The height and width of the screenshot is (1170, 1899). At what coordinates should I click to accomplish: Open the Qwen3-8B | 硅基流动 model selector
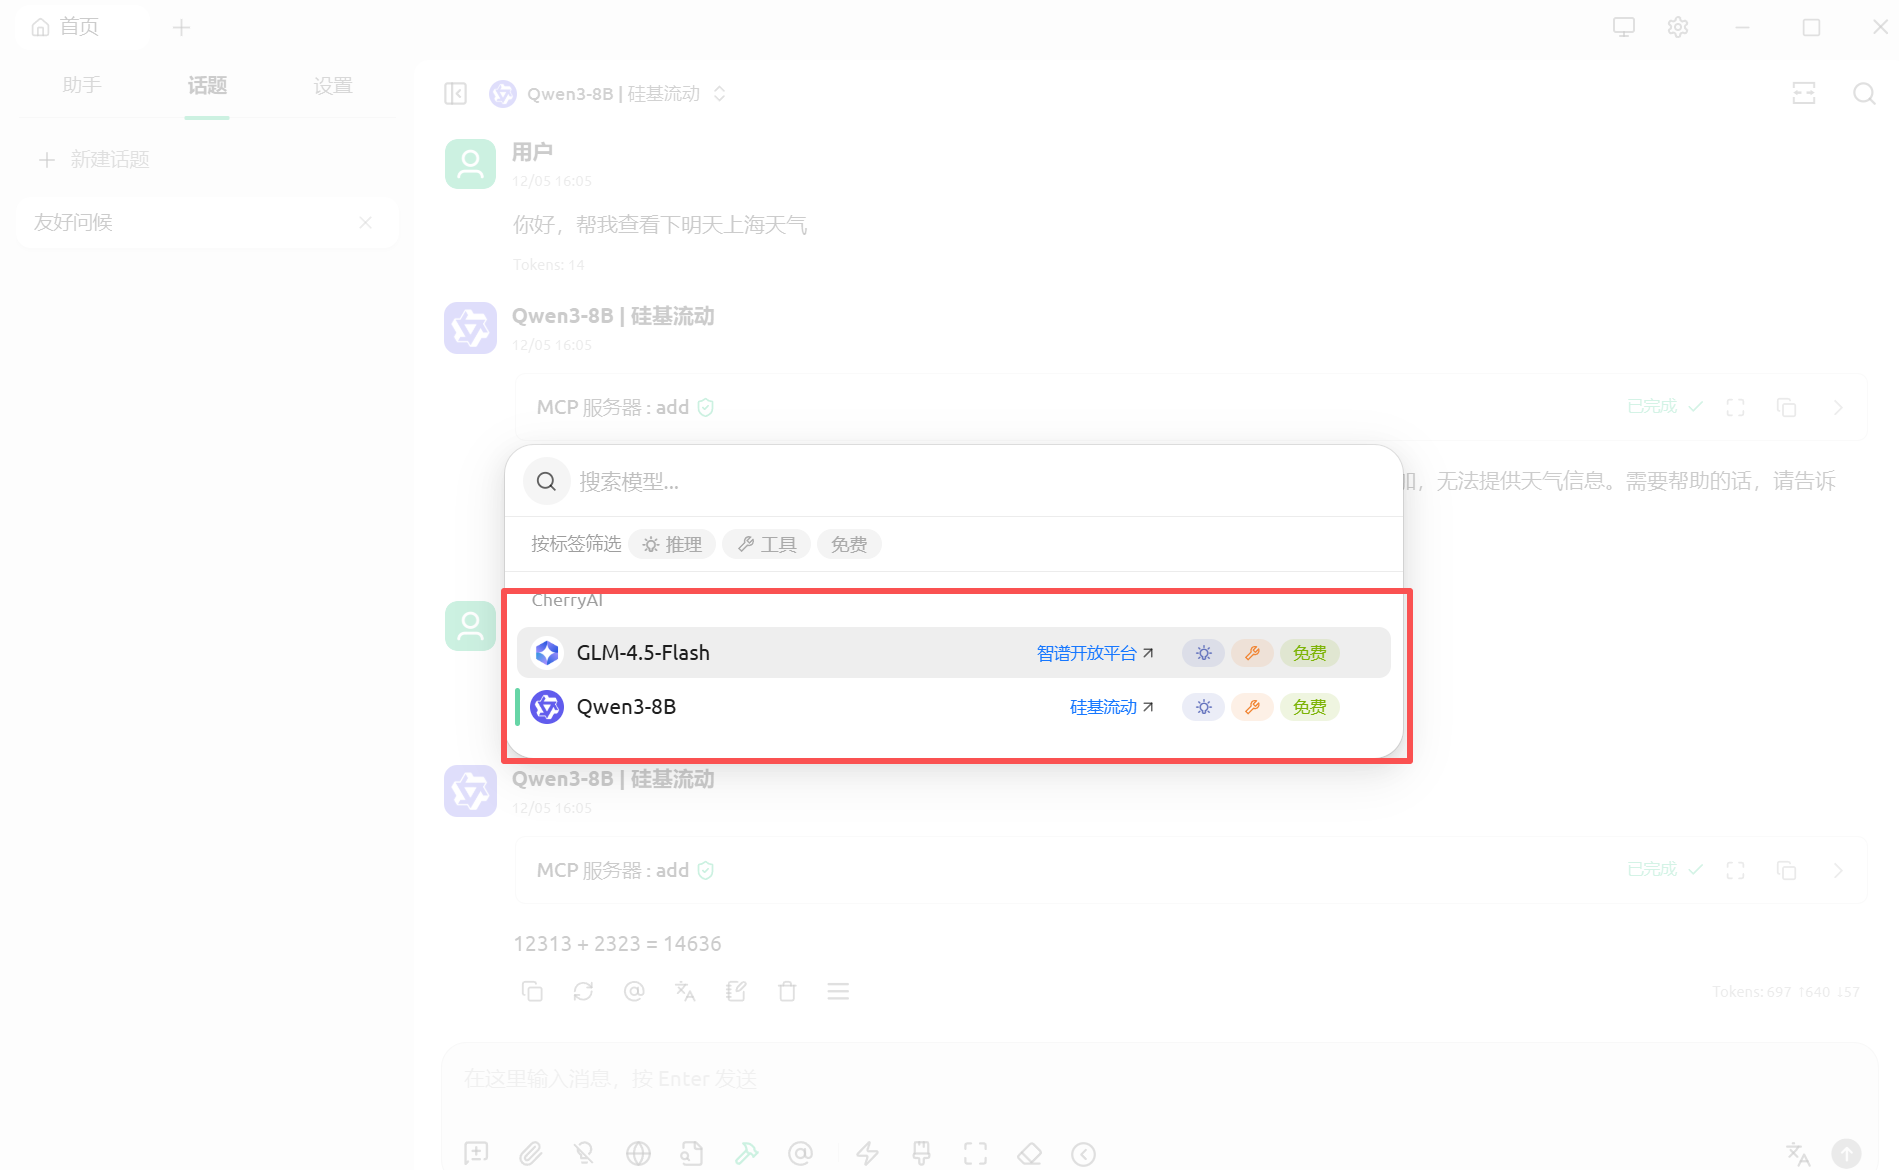click(x=607, y=93)
